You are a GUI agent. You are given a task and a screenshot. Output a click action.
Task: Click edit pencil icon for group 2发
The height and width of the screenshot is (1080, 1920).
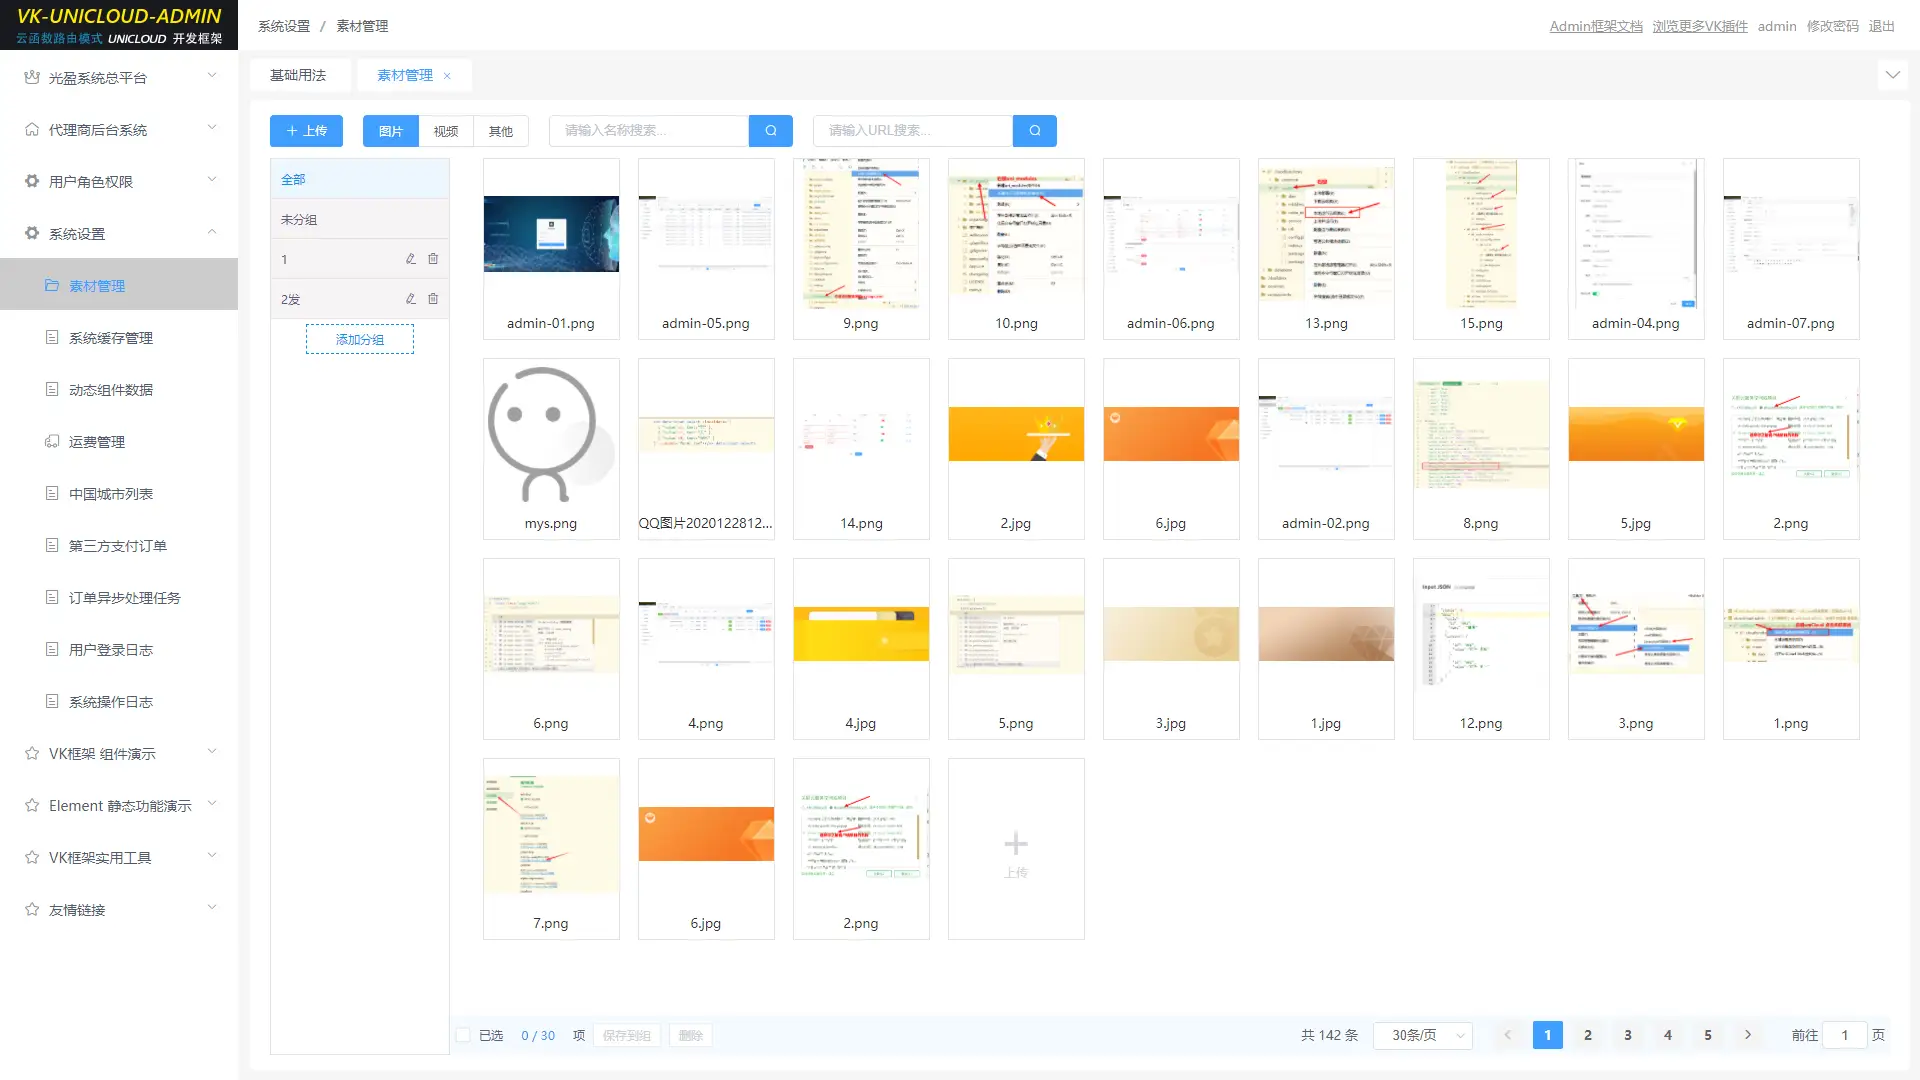[410, 299]
